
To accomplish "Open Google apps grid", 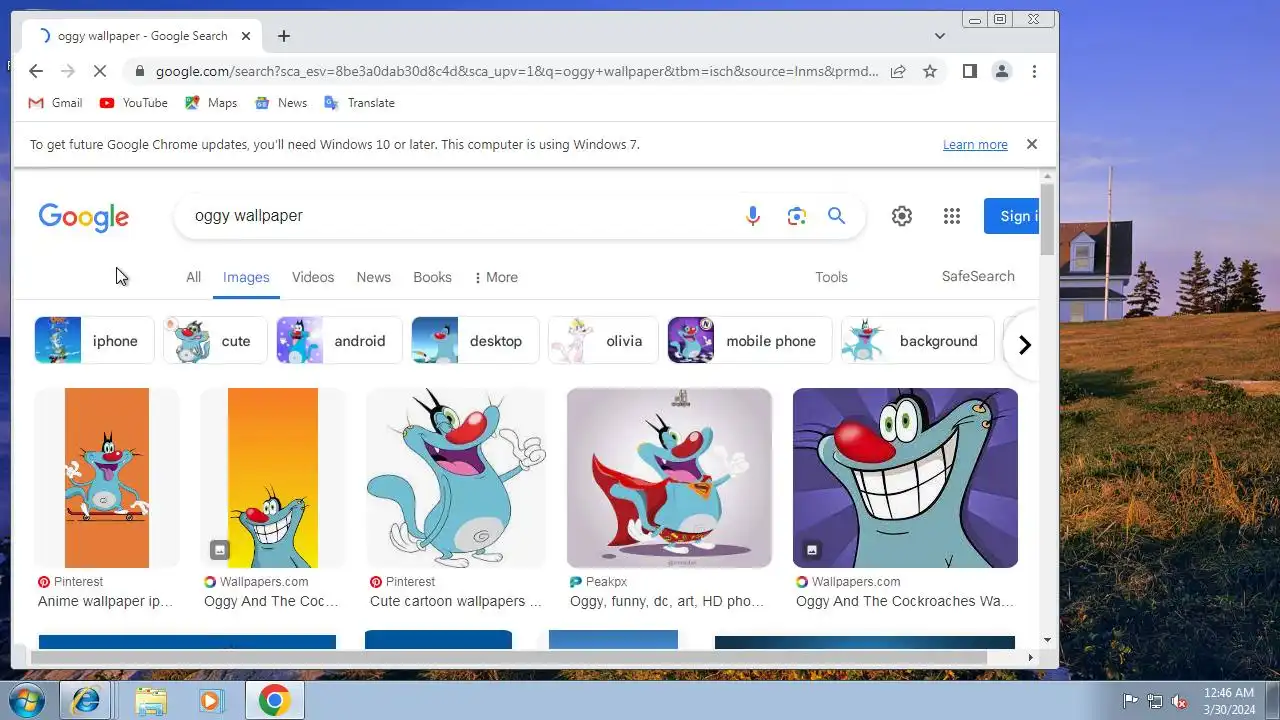I will coord(952,216).
